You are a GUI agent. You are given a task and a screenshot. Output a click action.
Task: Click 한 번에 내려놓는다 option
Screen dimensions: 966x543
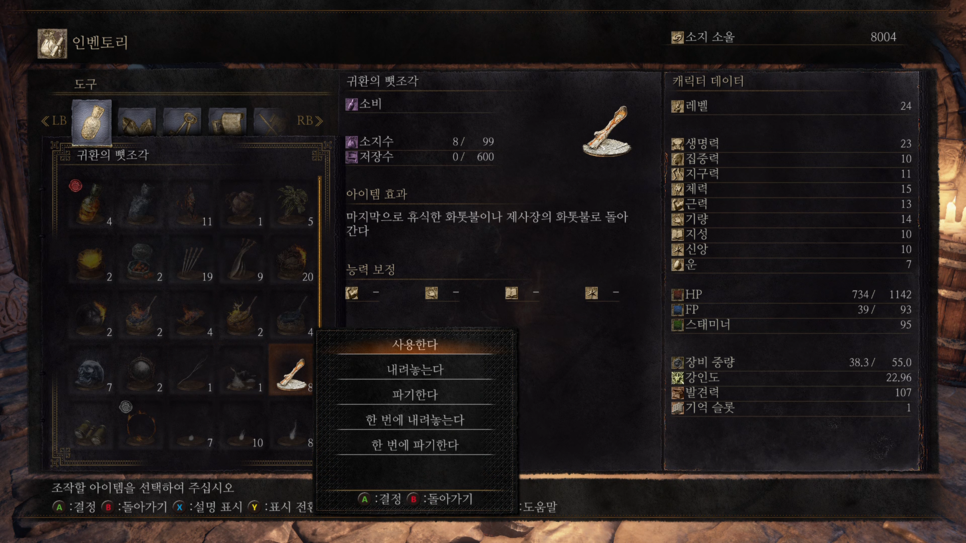(x=415, y=420)
